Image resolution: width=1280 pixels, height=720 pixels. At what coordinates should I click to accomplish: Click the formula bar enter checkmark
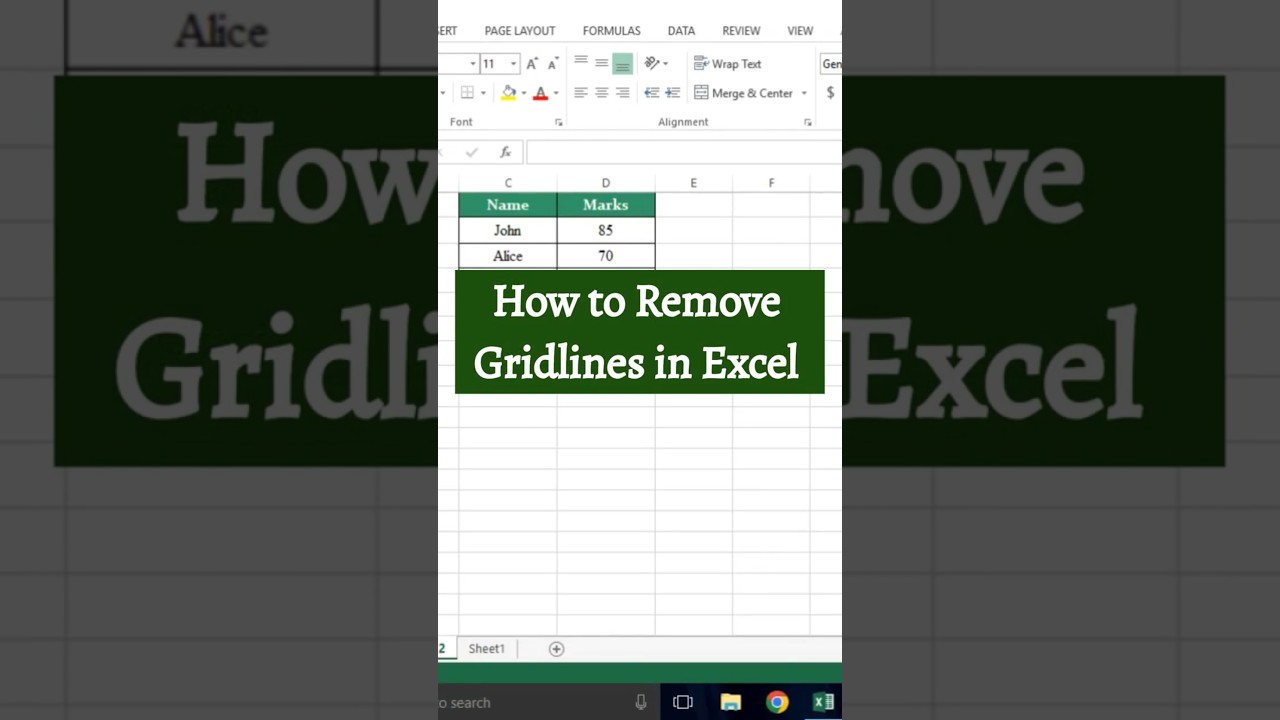(472, 152)
